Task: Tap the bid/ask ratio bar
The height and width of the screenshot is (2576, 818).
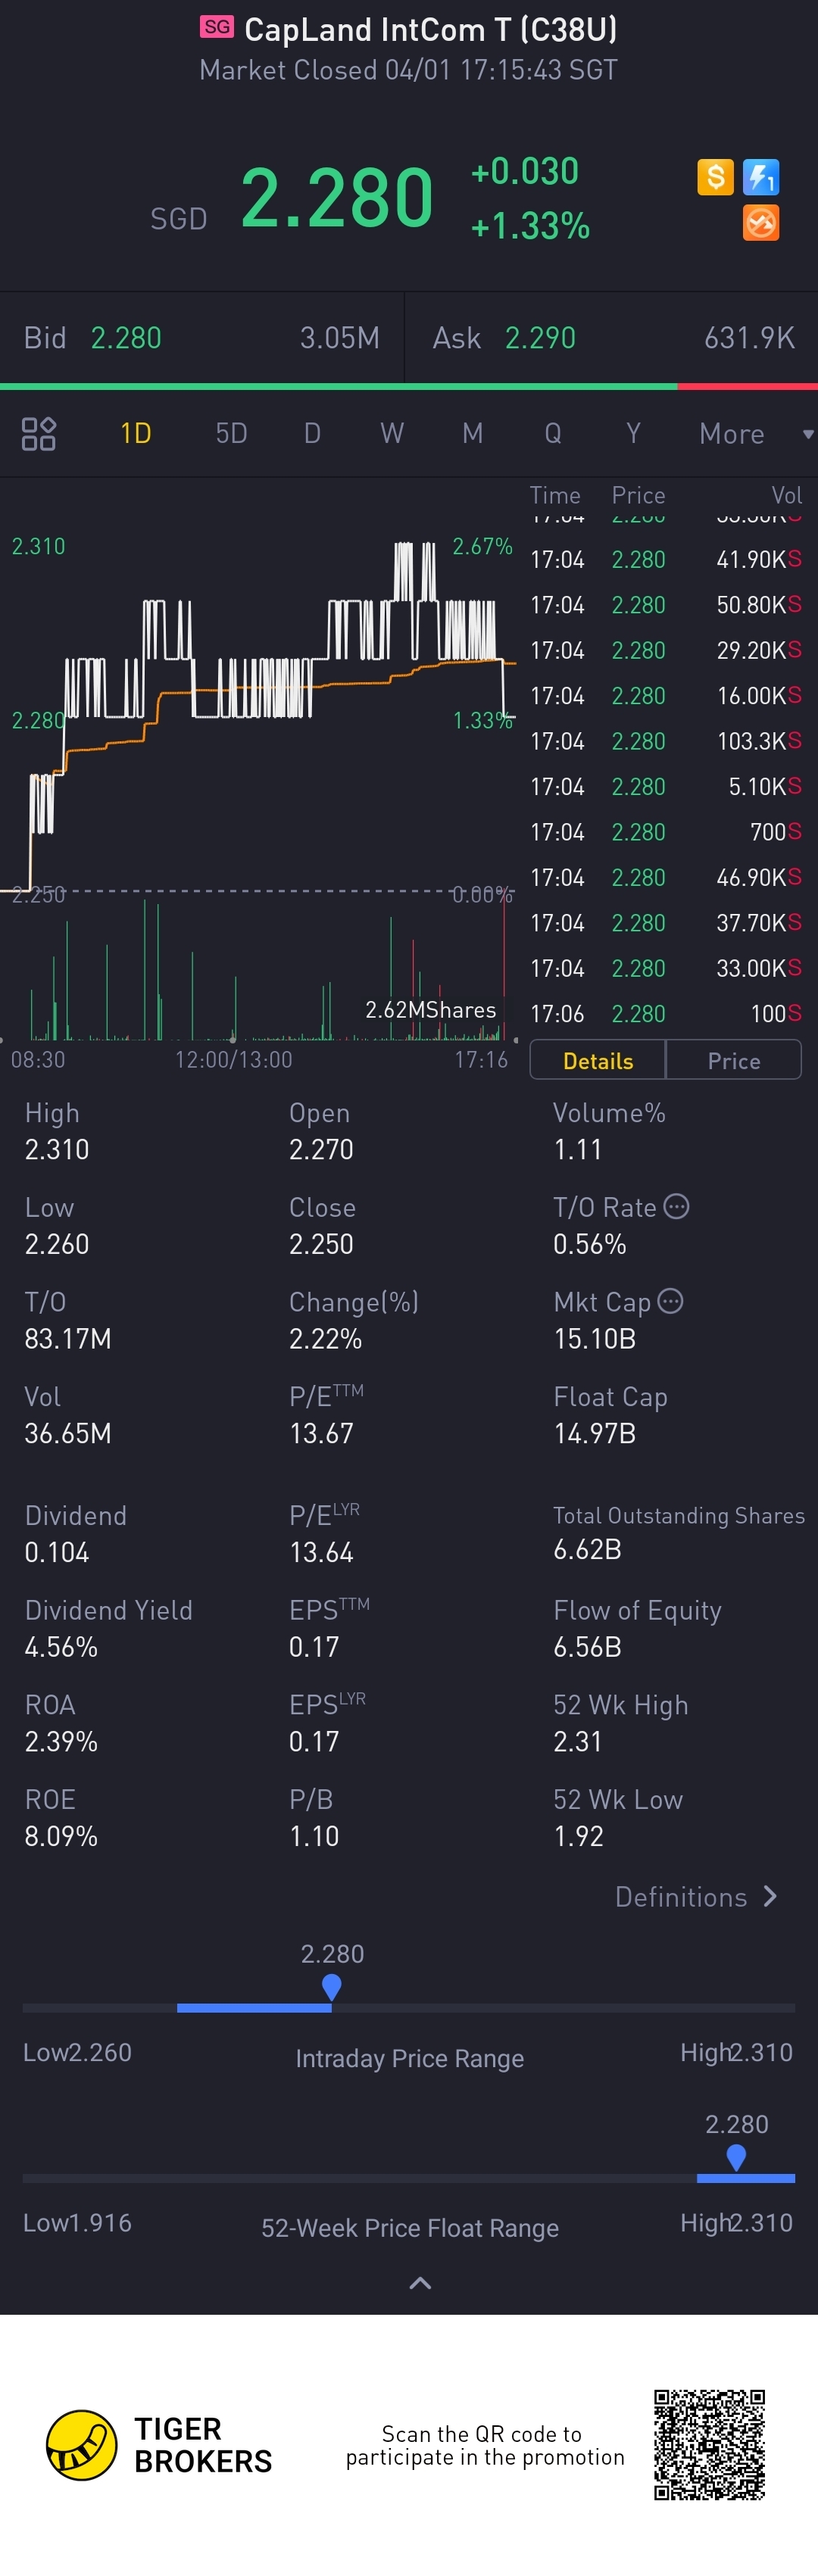Action: [x=409, y=386]
